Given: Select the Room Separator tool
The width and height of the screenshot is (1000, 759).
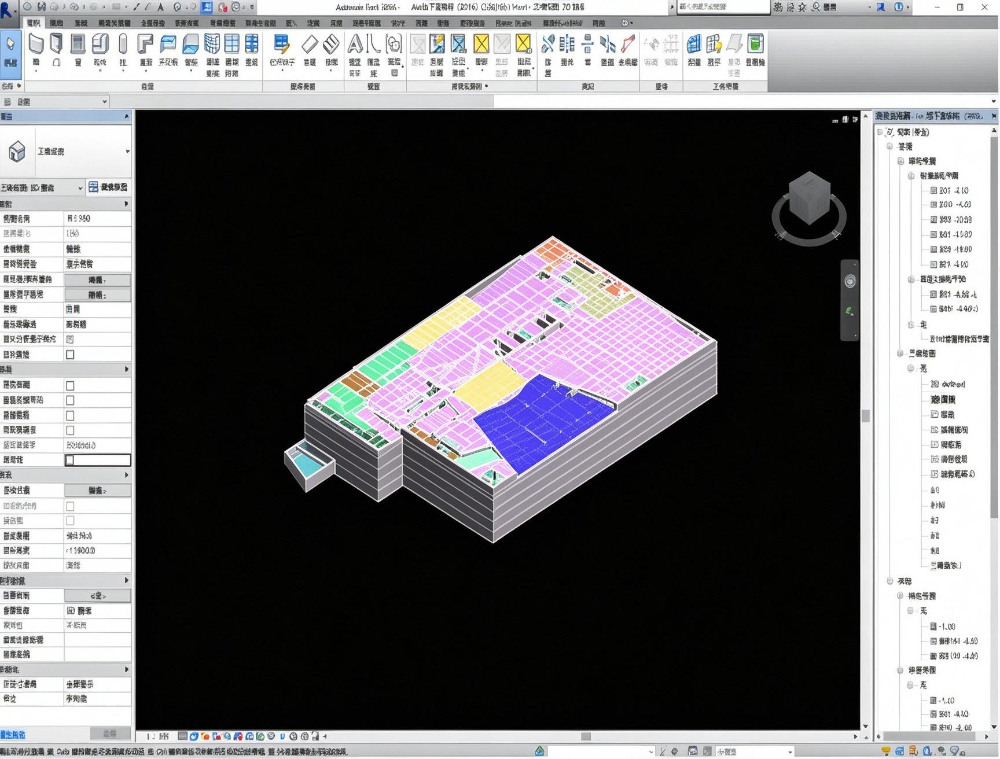Looking at the screenshot, I should pyautogui.click(x=437, y=54).
